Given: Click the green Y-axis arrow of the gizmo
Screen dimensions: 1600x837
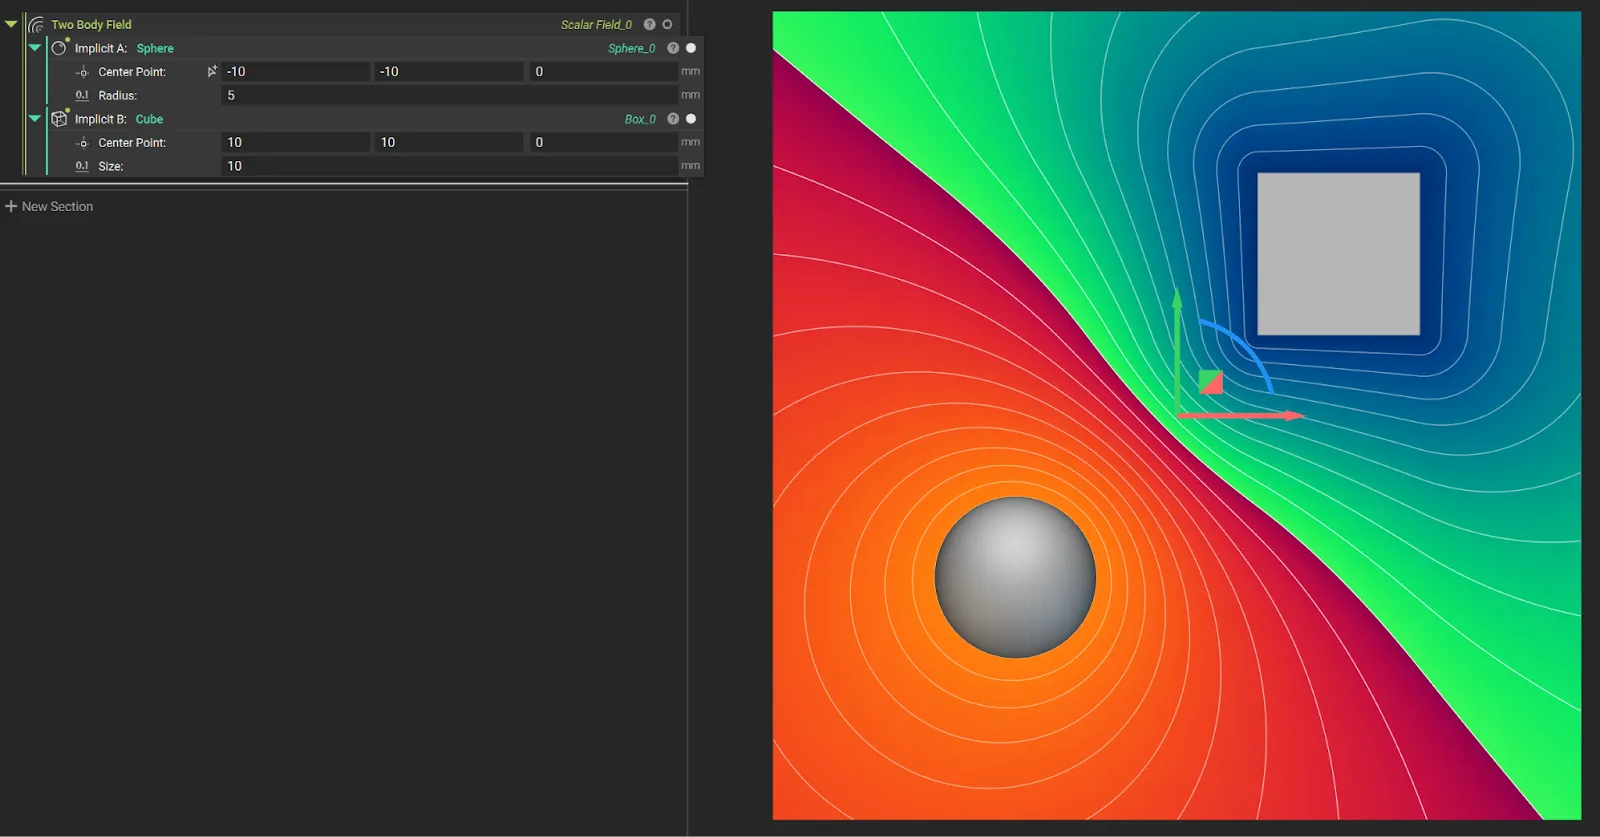Looking at the screenshot, I should pos(1177,350).
